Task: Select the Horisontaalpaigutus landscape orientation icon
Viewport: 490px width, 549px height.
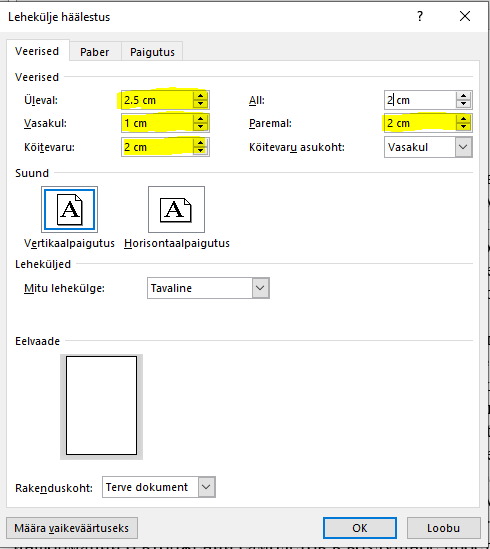Action: pyautogui.click(x=177, y=209)
